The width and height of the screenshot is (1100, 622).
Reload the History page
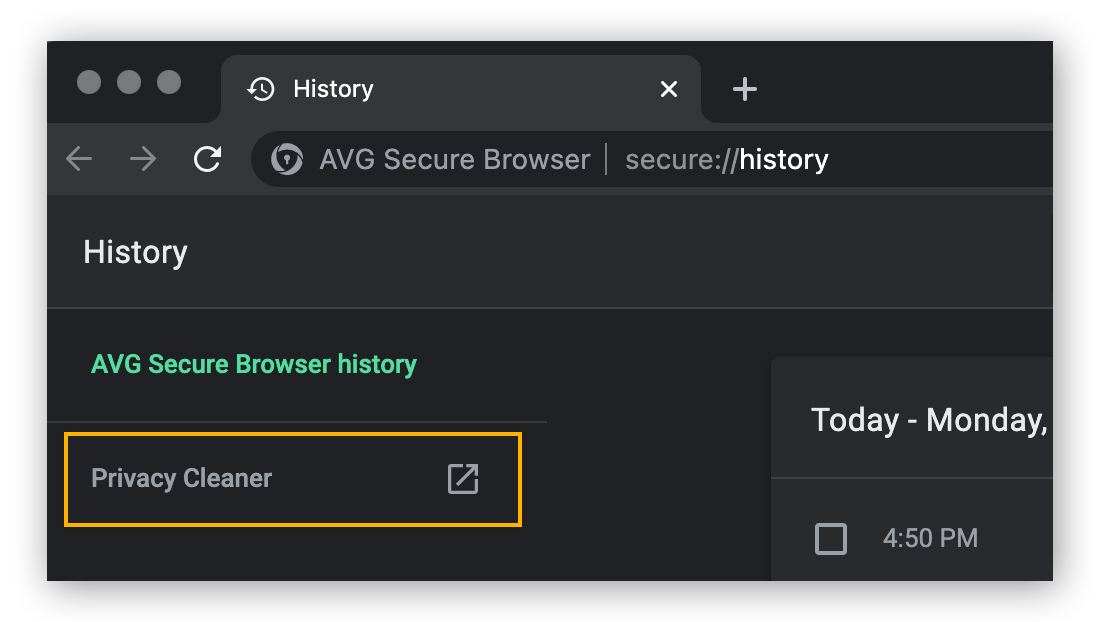click(x=207, y=159)
